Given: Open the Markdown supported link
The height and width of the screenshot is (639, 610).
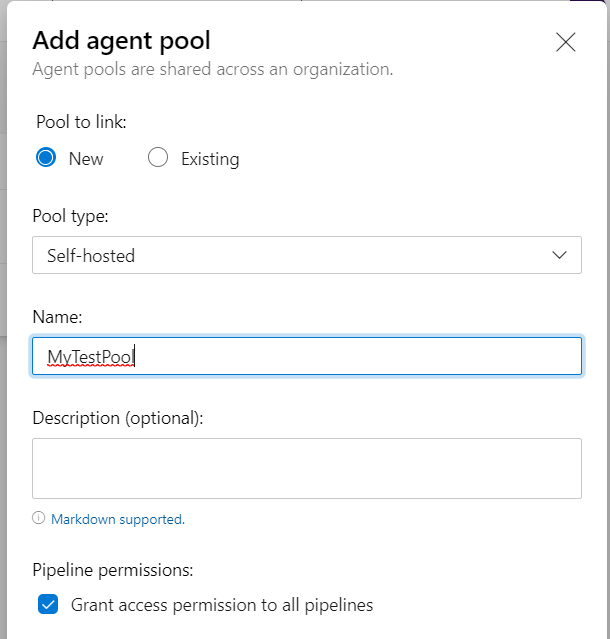Looking at the screenshot, I should tap(118, 519).
